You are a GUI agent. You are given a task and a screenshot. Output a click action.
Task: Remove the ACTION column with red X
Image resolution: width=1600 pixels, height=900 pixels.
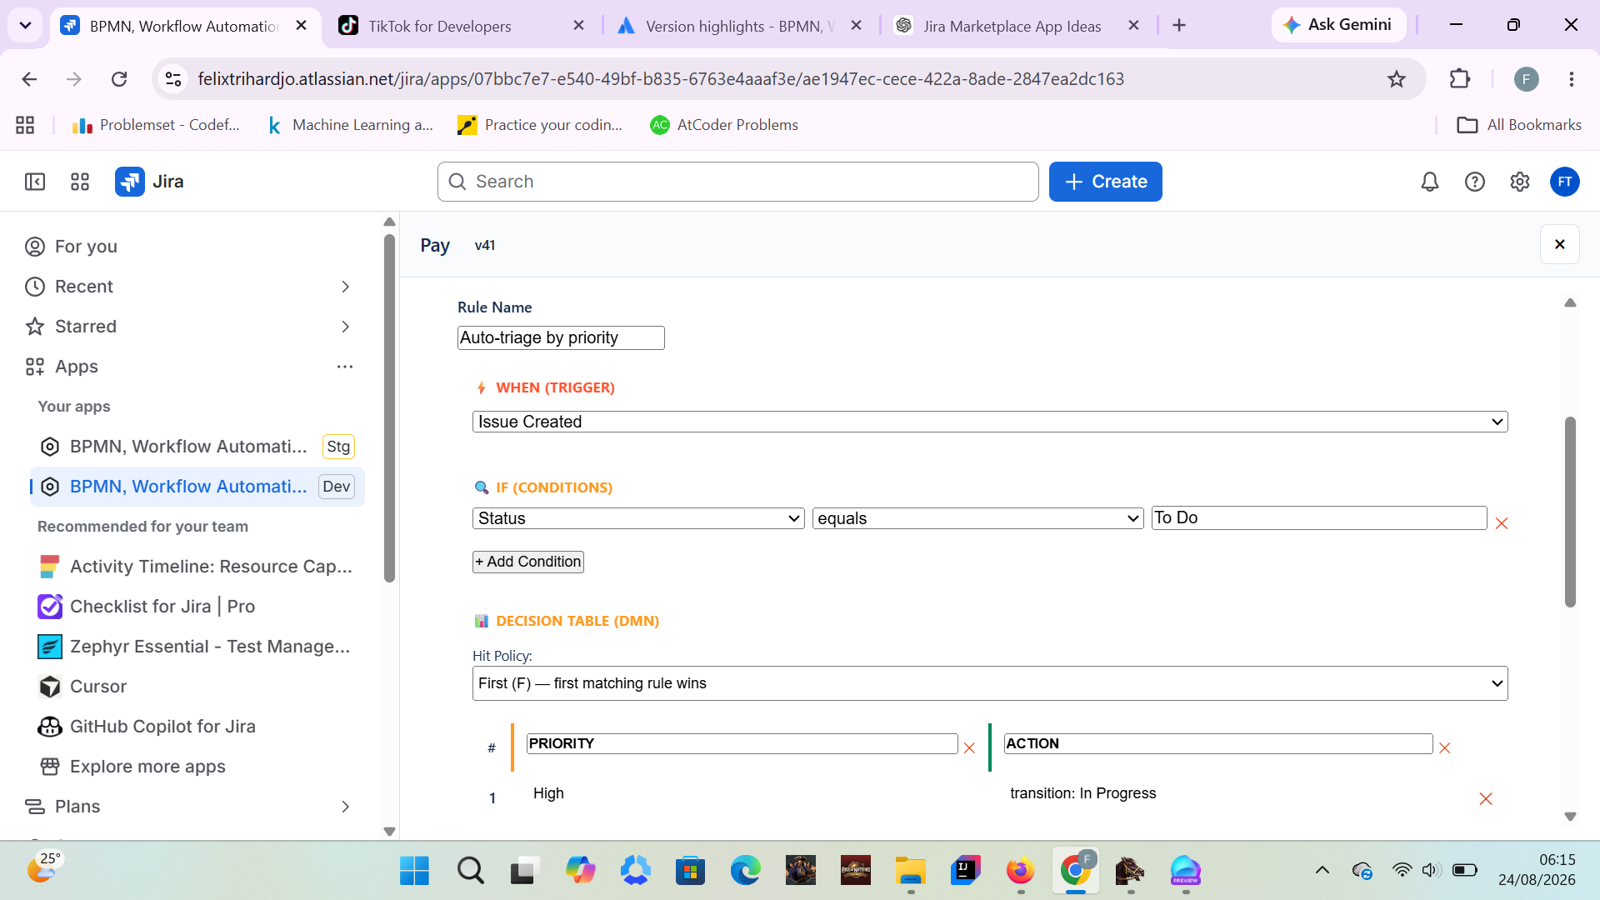click(x=1444, y=748)
